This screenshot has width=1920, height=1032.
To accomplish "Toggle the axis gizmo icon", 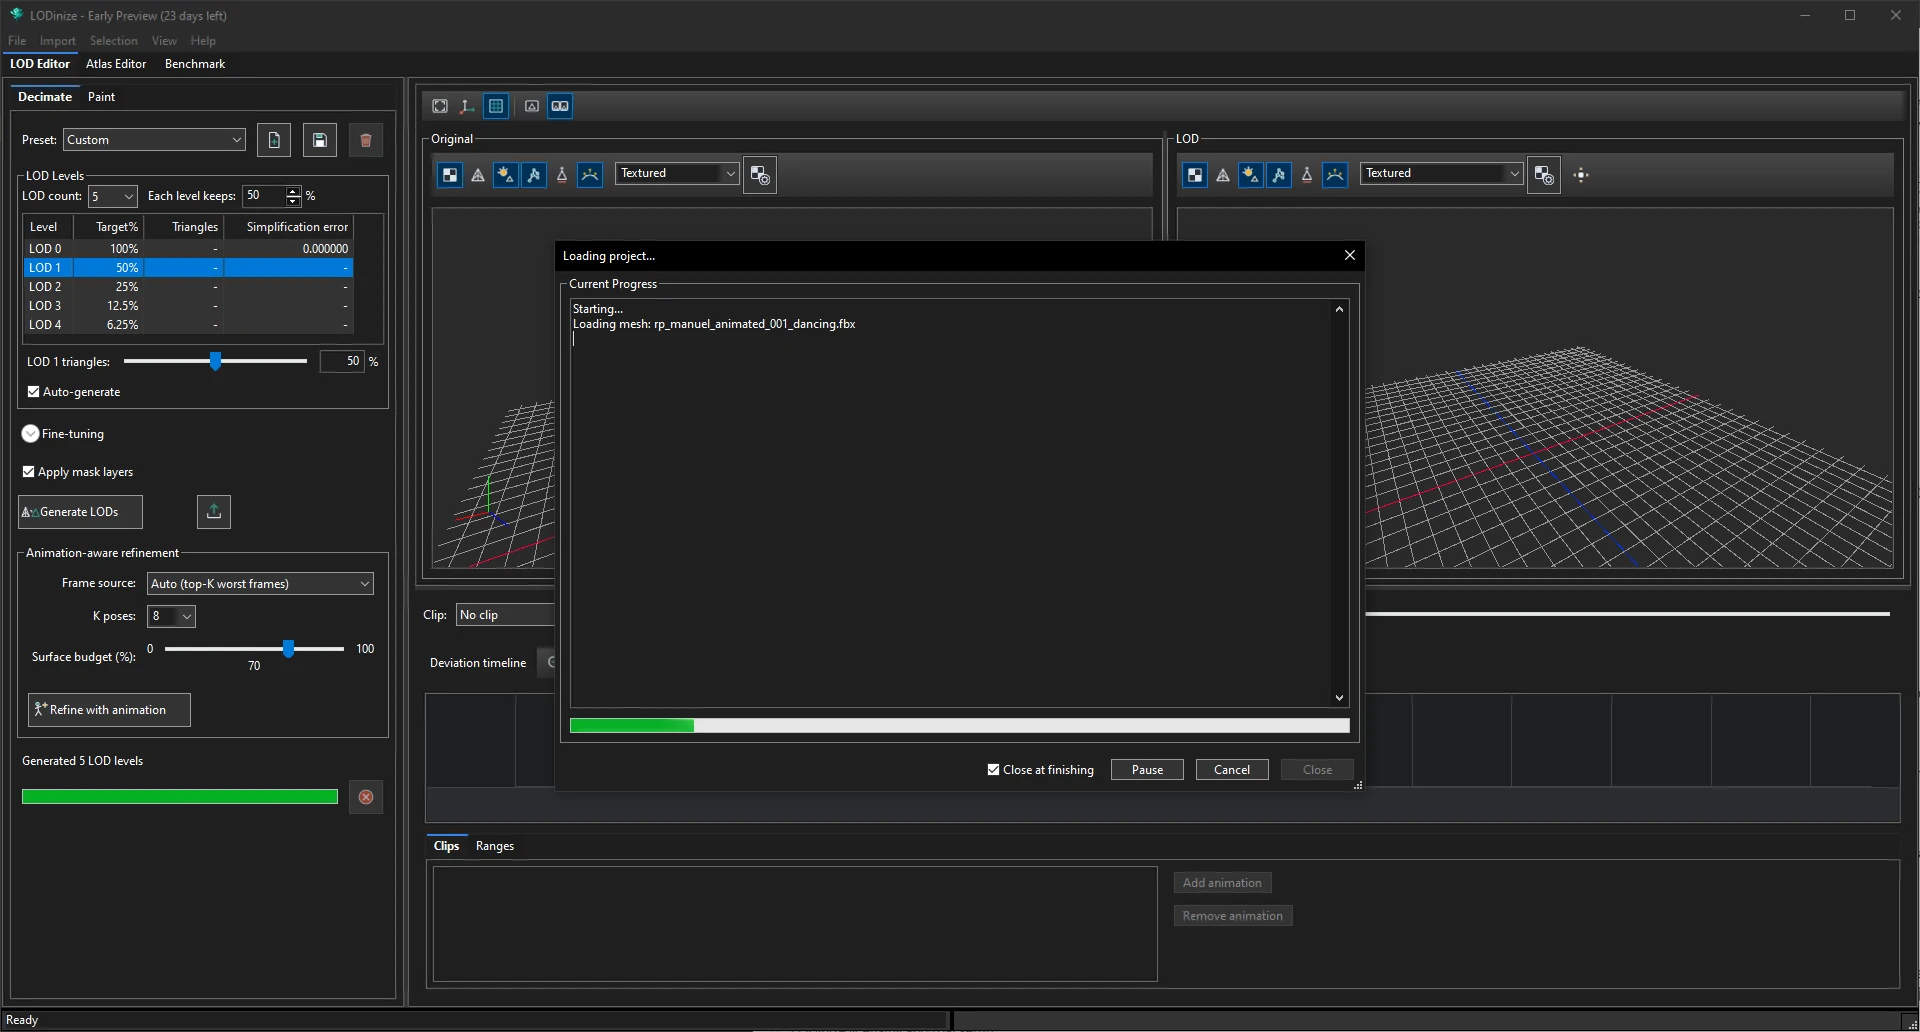I will click(467, 106).
